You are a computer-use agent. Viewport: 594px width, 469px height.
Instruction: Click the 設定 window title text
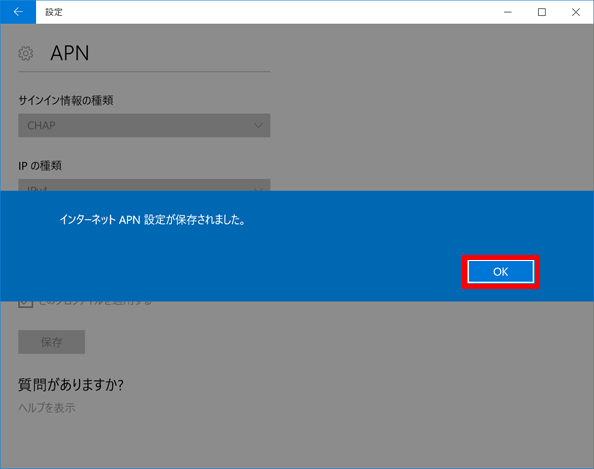click(54, 12)
